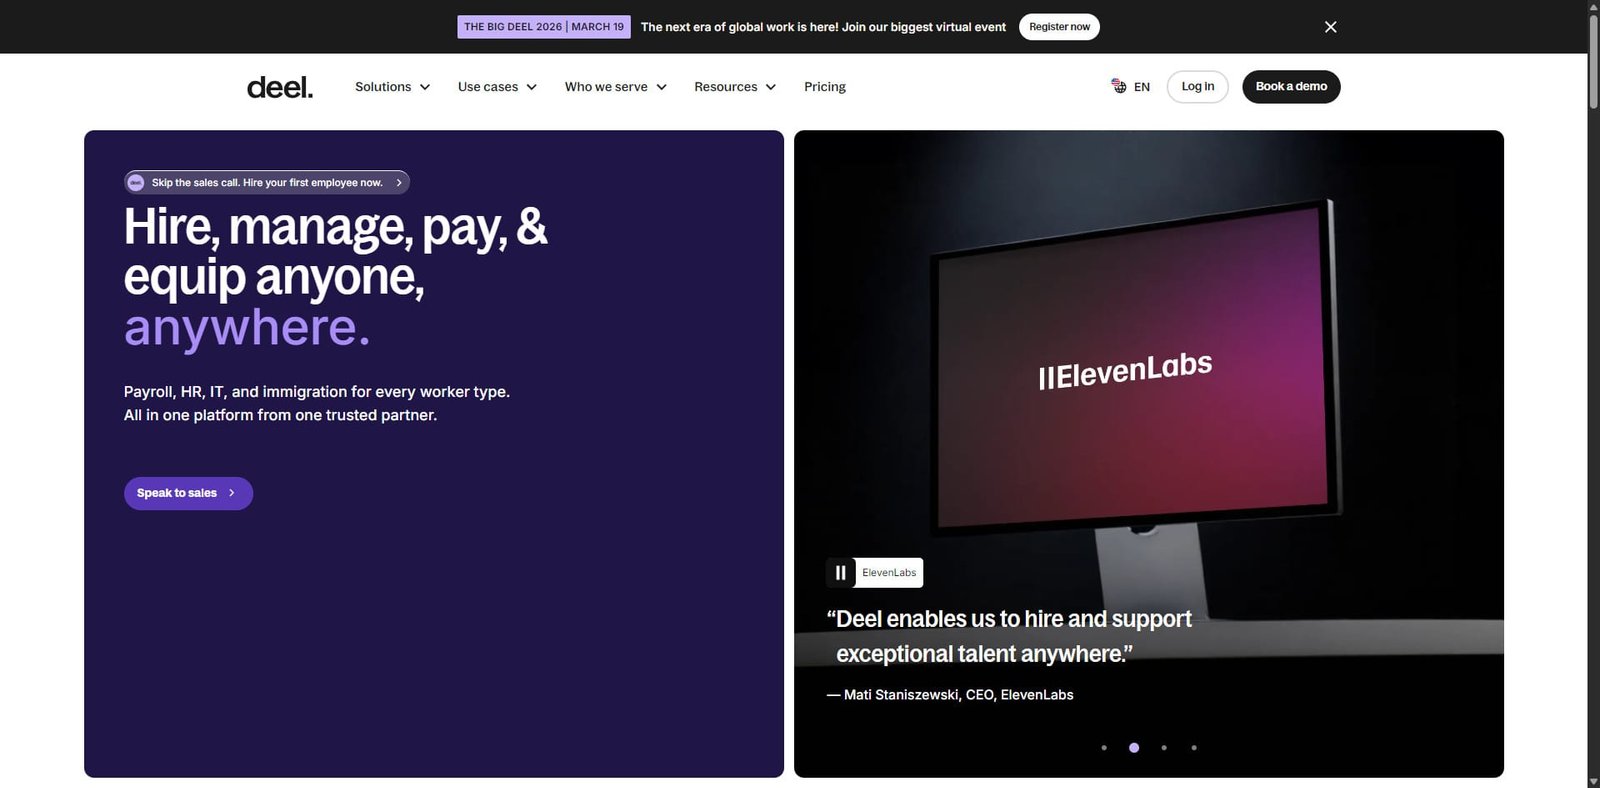Click the arrow in Speak to sales
Viewport: 1600px width, 788px height.
(x=232, y=493)
